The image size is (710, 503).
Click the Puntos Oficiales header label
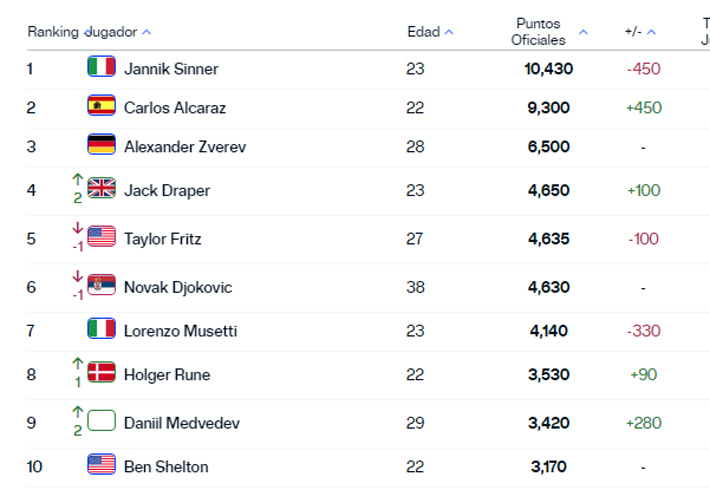tap(538, 32)
